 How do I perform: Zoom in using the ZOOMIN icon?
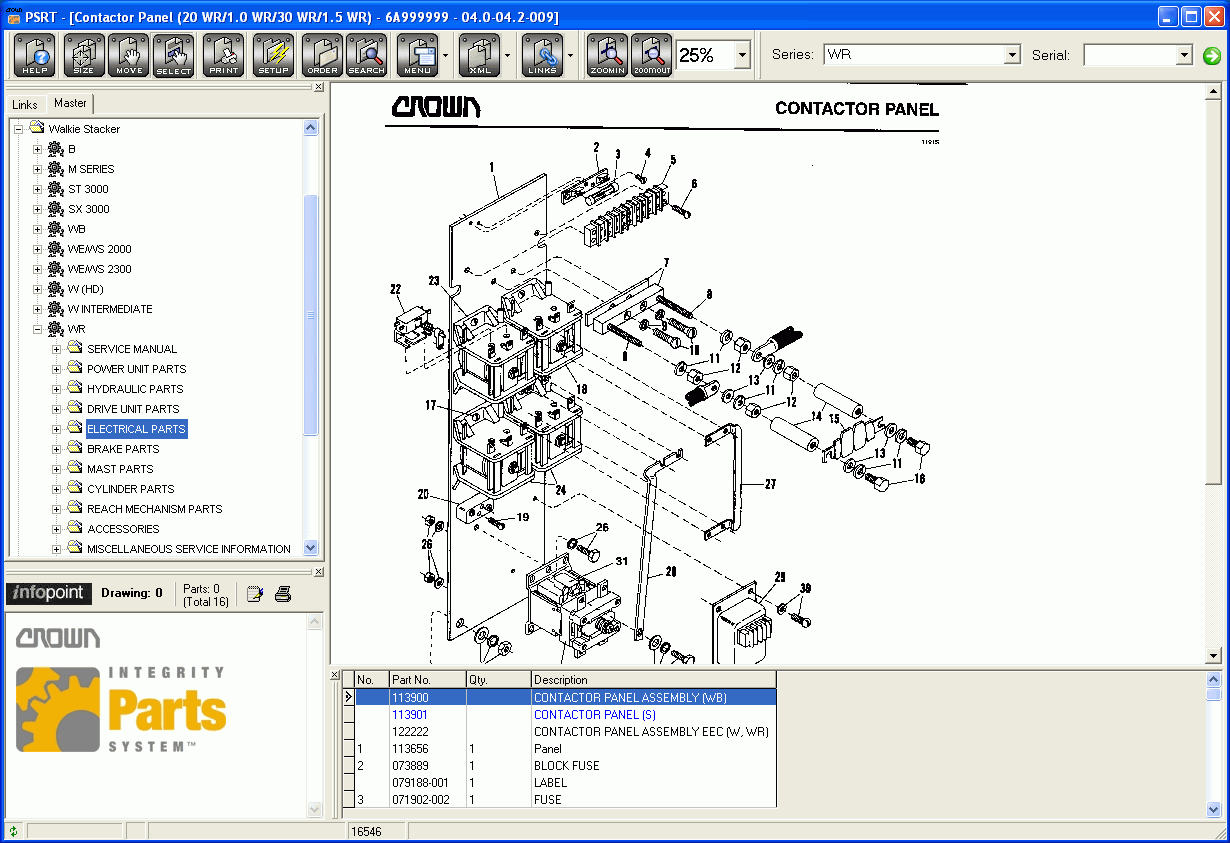click(606, 55)
